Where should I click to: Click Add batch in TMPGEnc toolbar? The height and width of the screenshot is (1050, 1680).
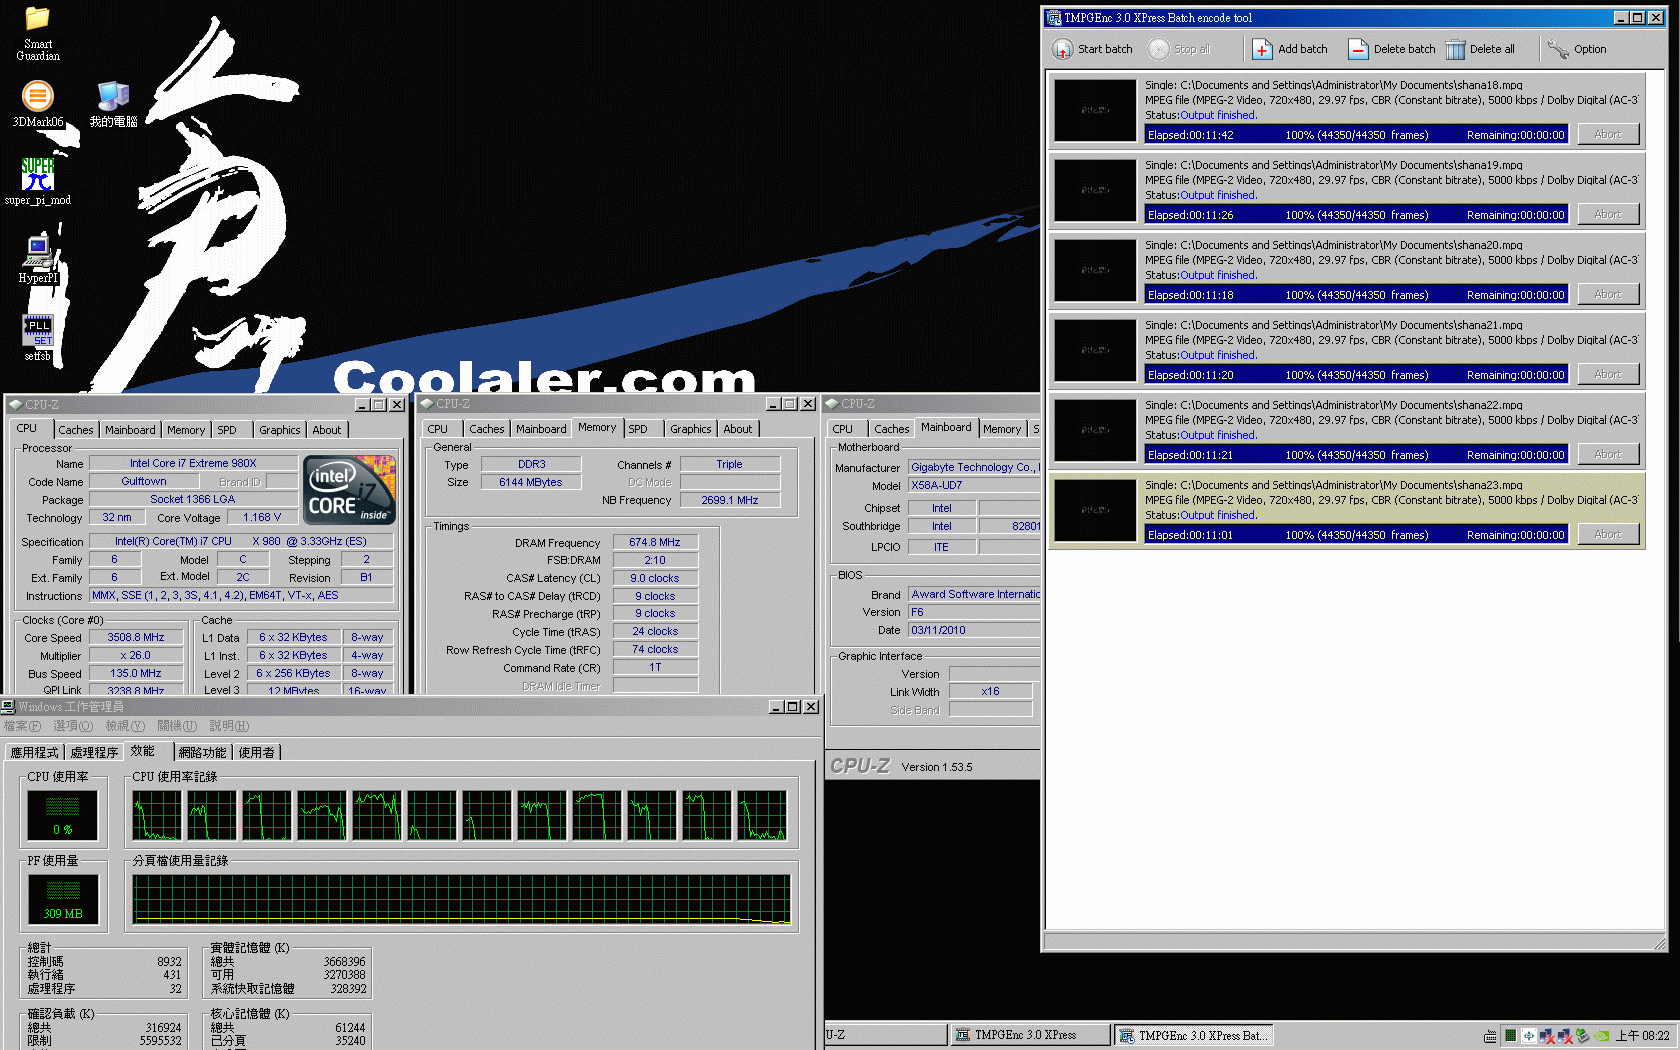(1290, 49)
